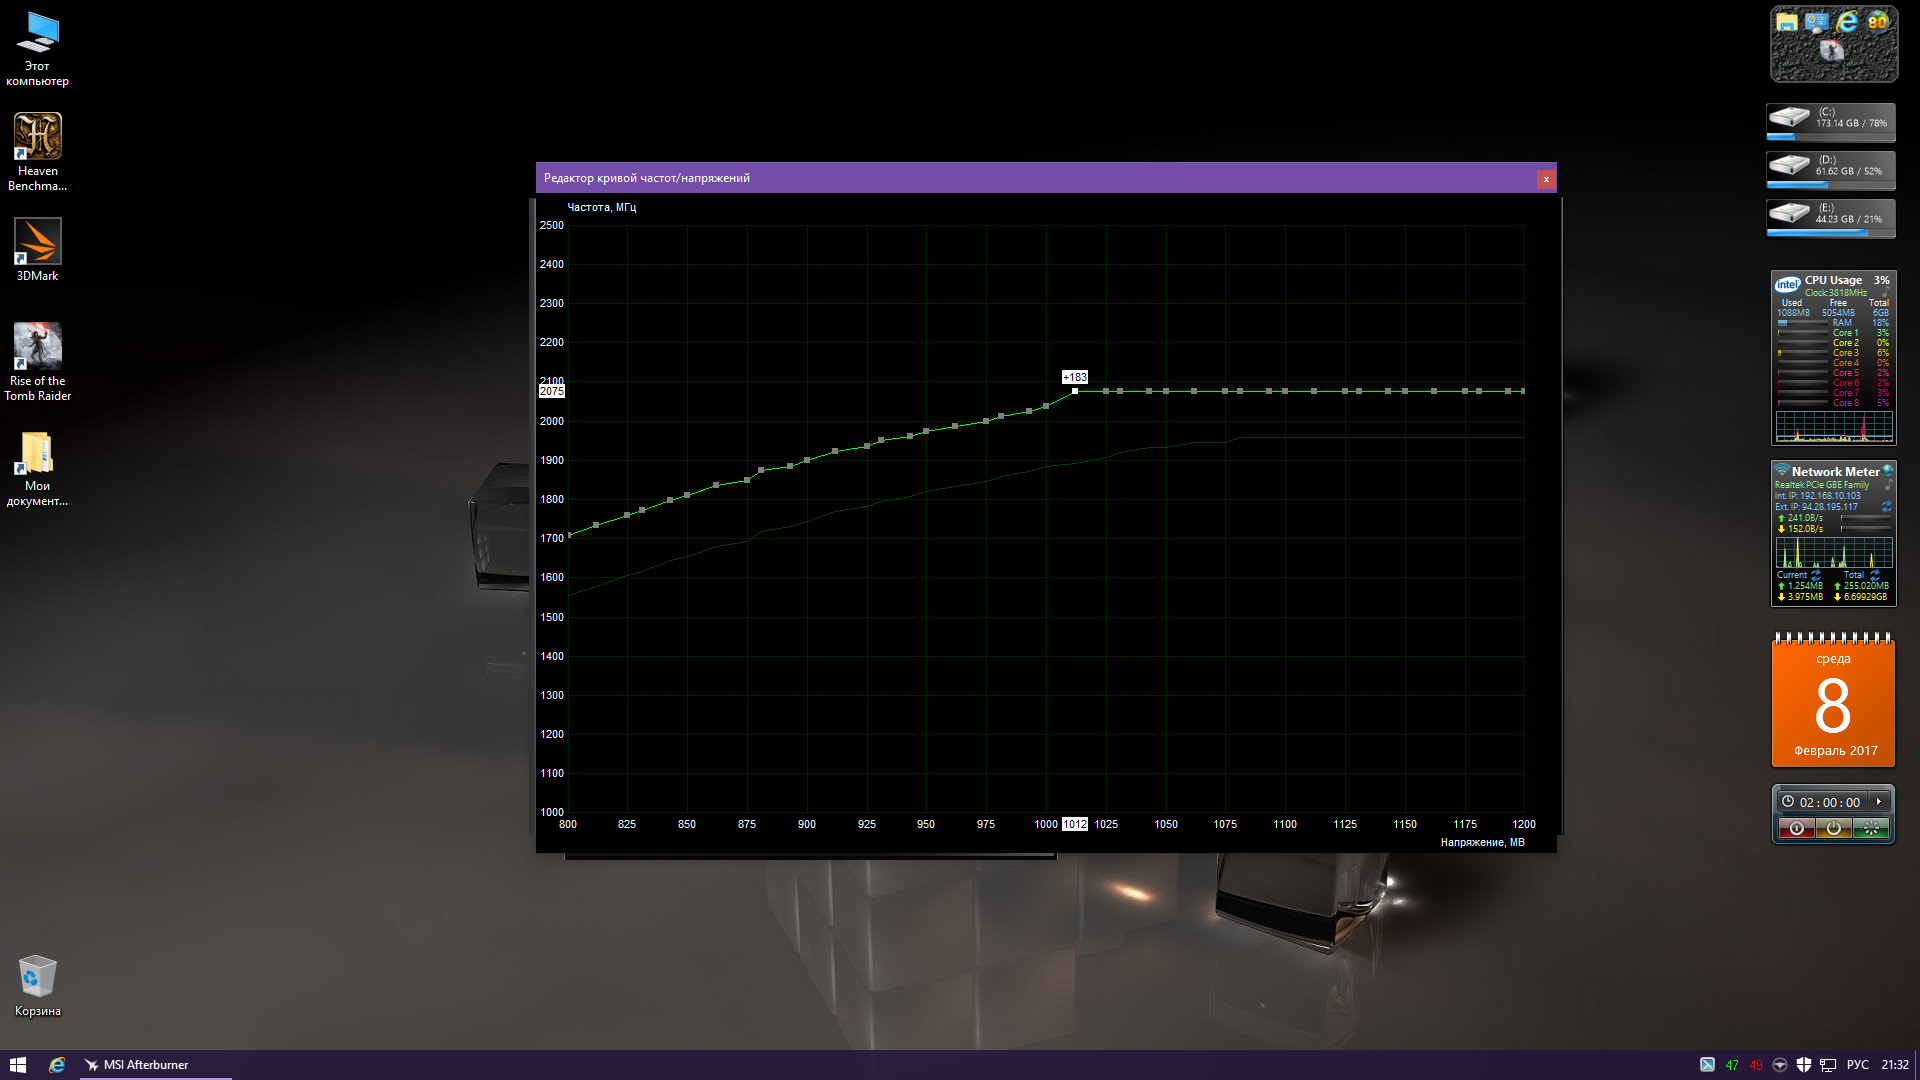Open the File Explorer launcher gadget icon
Viewport: 1920px width, 1080px height.
point(1786,22)
